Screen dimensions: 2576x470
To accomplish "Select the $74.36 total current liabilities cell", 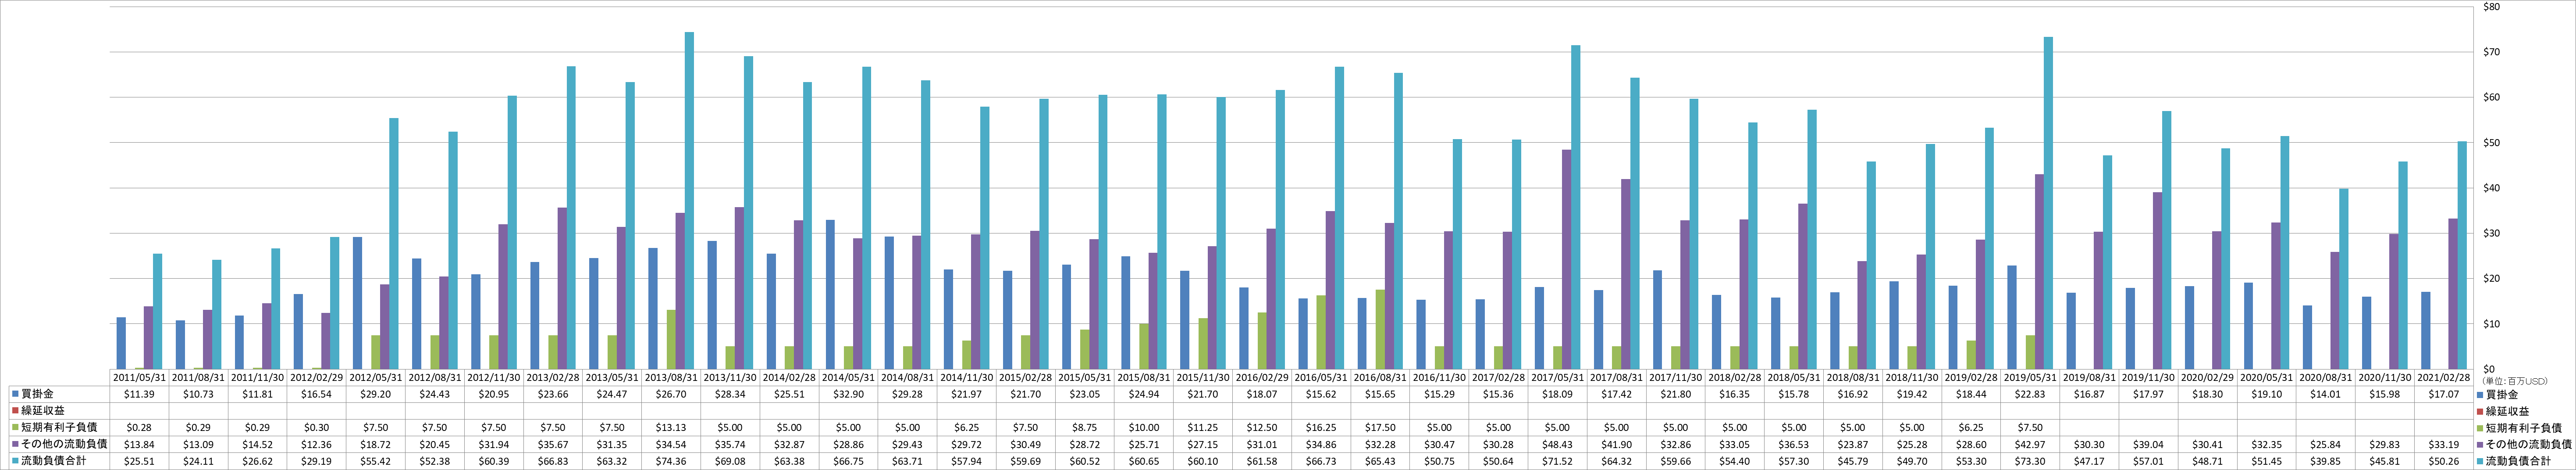I will click(x=671, y=460).
